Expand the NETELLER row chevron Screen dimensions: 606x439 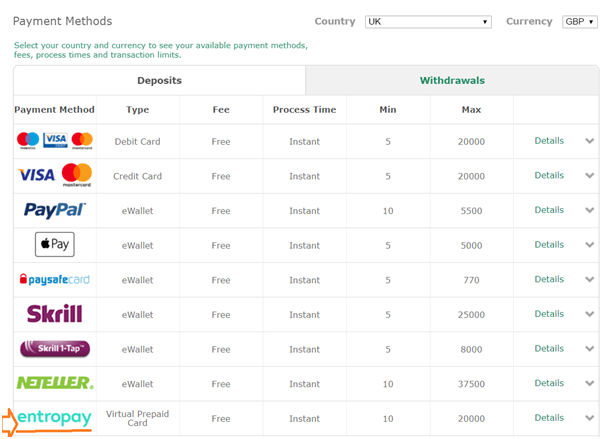point(589,383)
